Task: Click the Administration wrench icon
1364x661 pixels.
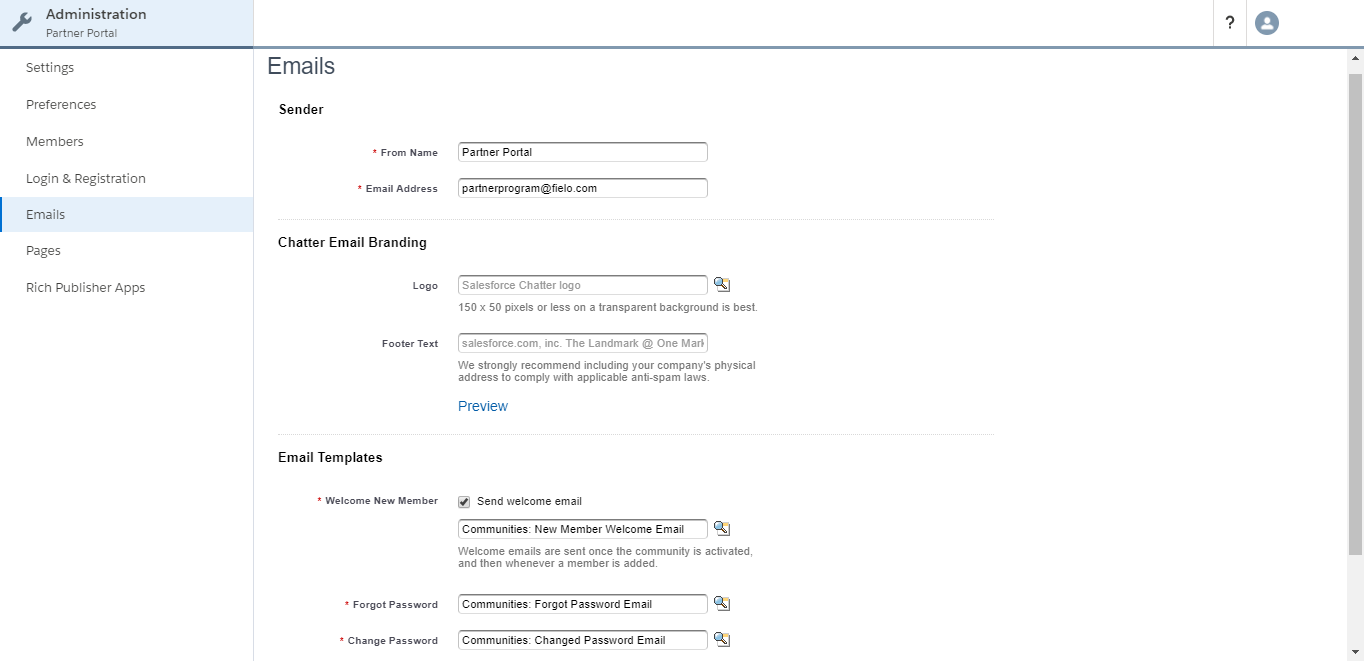Action: pos(22,23)
